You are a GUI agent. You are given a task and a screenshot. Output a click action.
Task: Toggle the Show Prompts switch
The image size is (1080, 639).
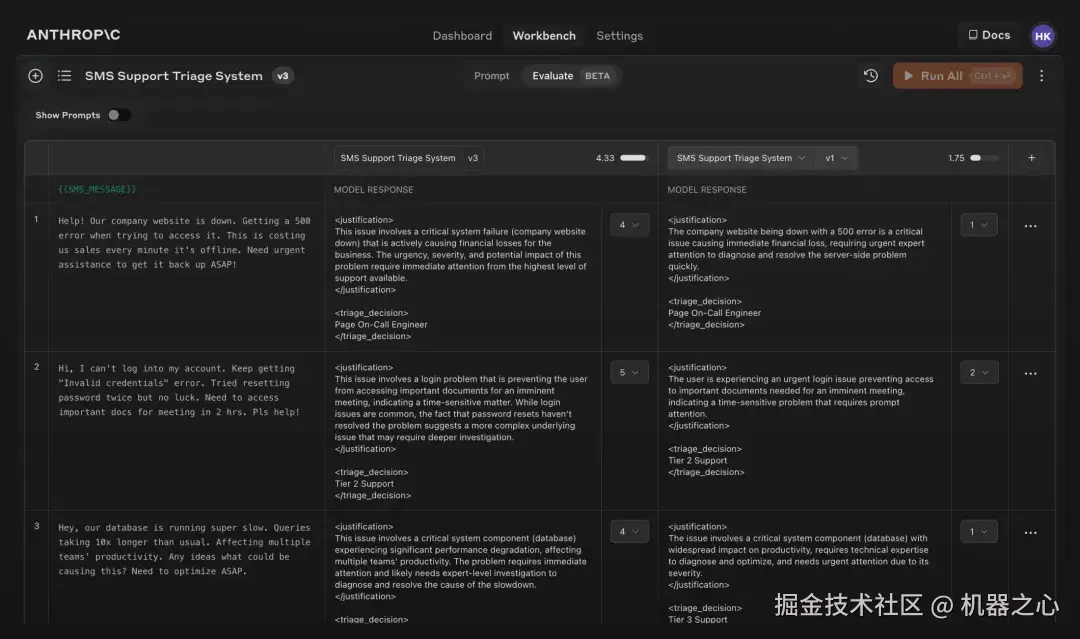coord(118,115)
